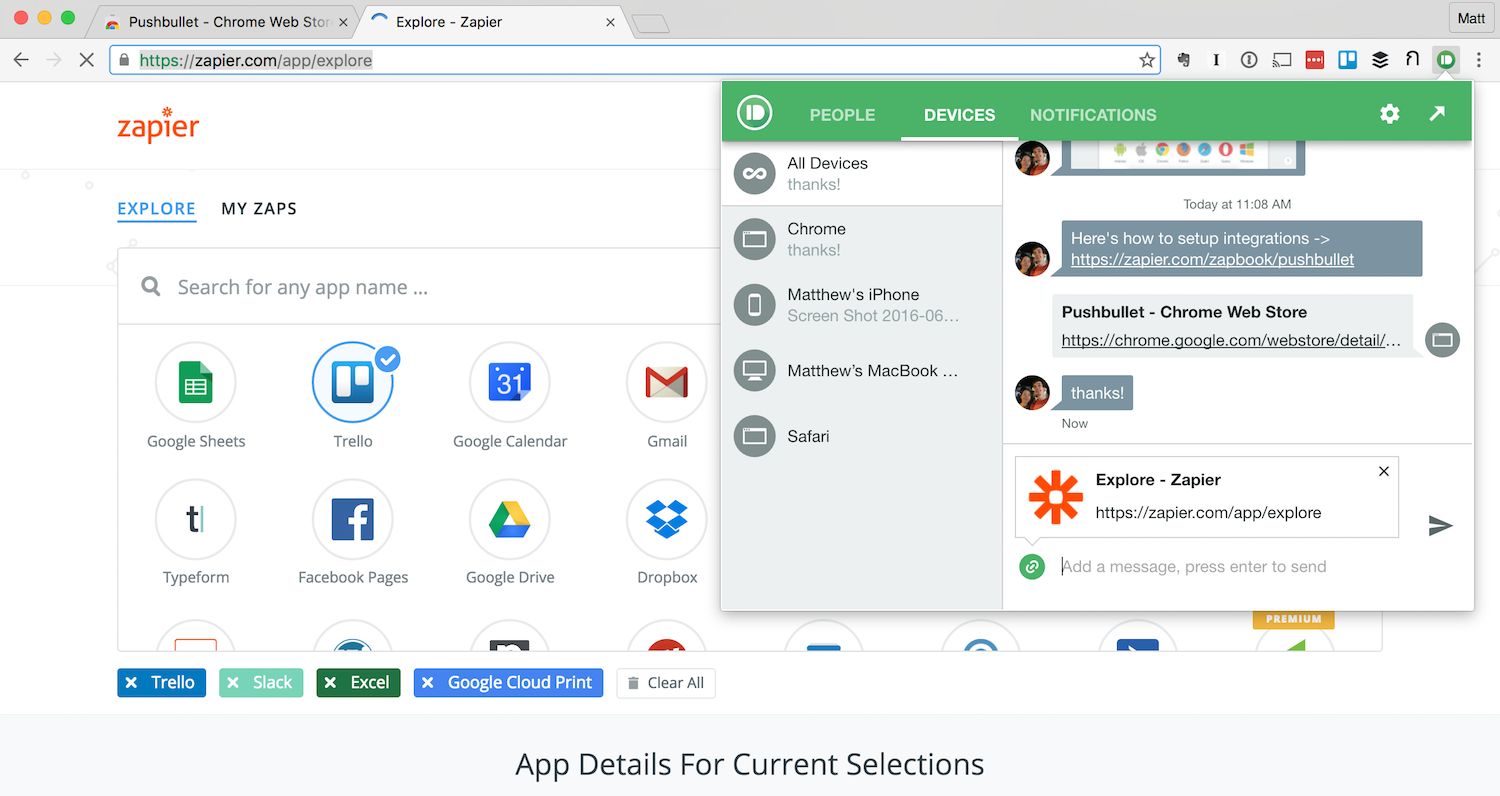The image size is (1500, 796).
Task: Send the push with paper plane icon
Action: 1440,525
